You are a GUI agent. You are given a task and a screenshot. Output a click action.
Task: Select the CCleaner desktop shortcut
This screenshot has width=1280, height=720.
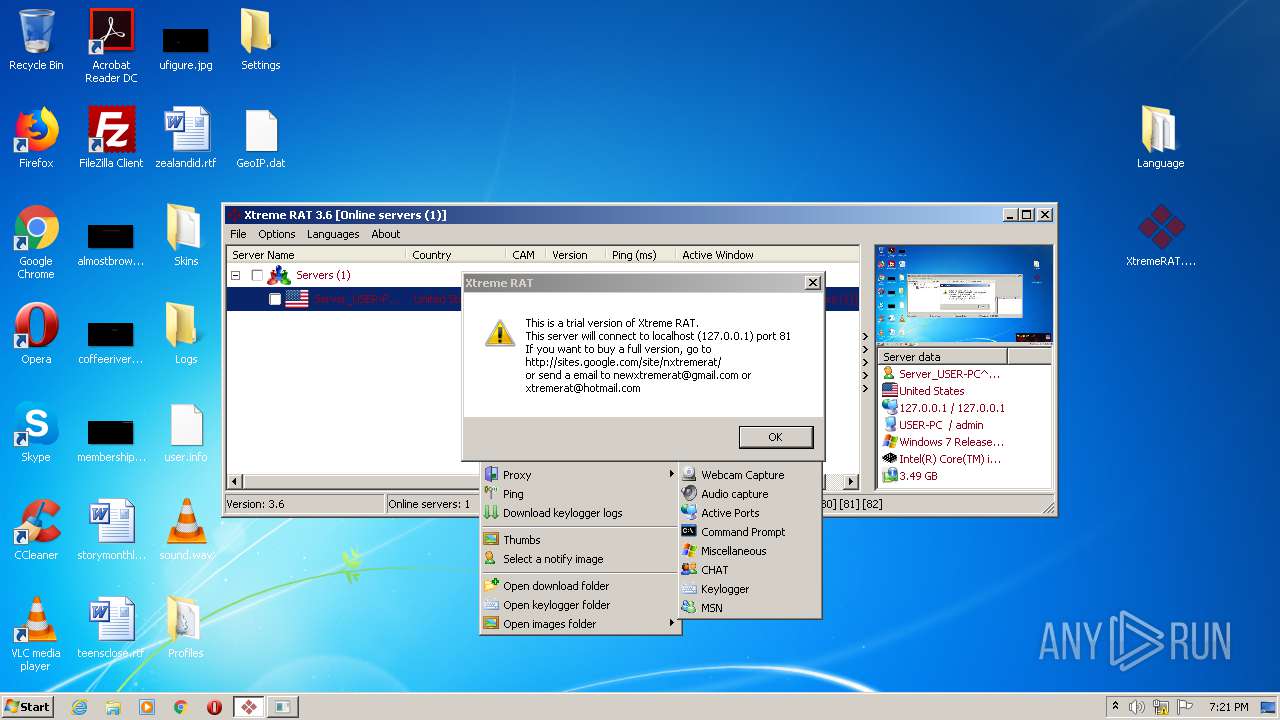pyautogui.click(x=36, y=530)
